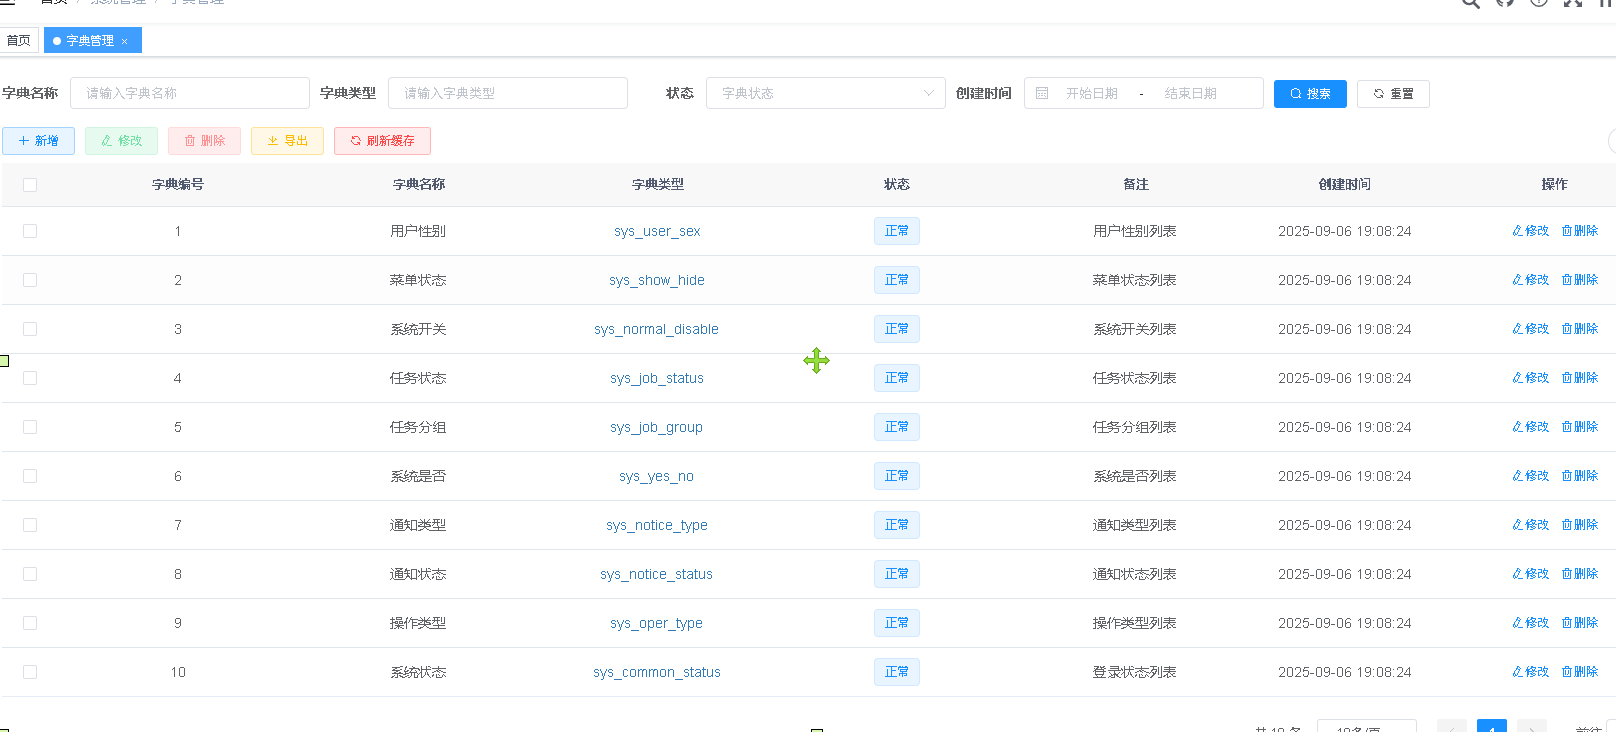Click 删除 for the 系统开关 row
The image size is (1616, 732).
click(1580, 329)
